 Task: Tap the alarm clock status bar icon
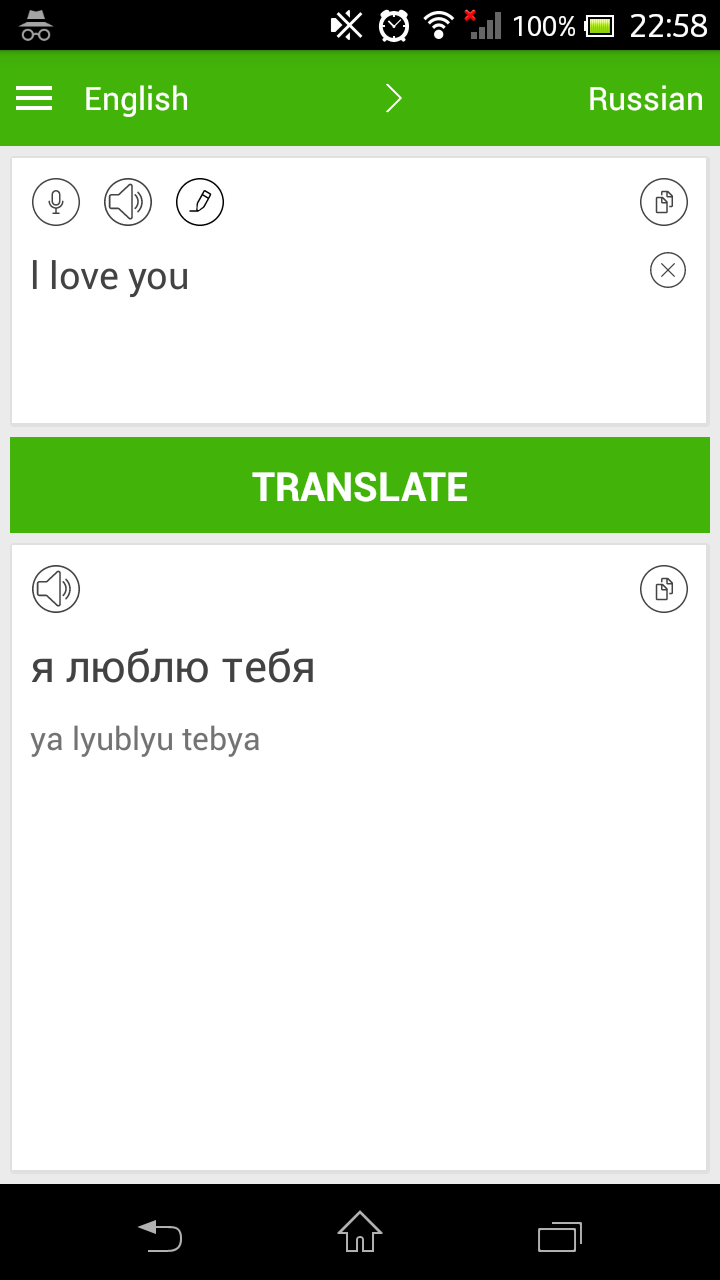393,25
